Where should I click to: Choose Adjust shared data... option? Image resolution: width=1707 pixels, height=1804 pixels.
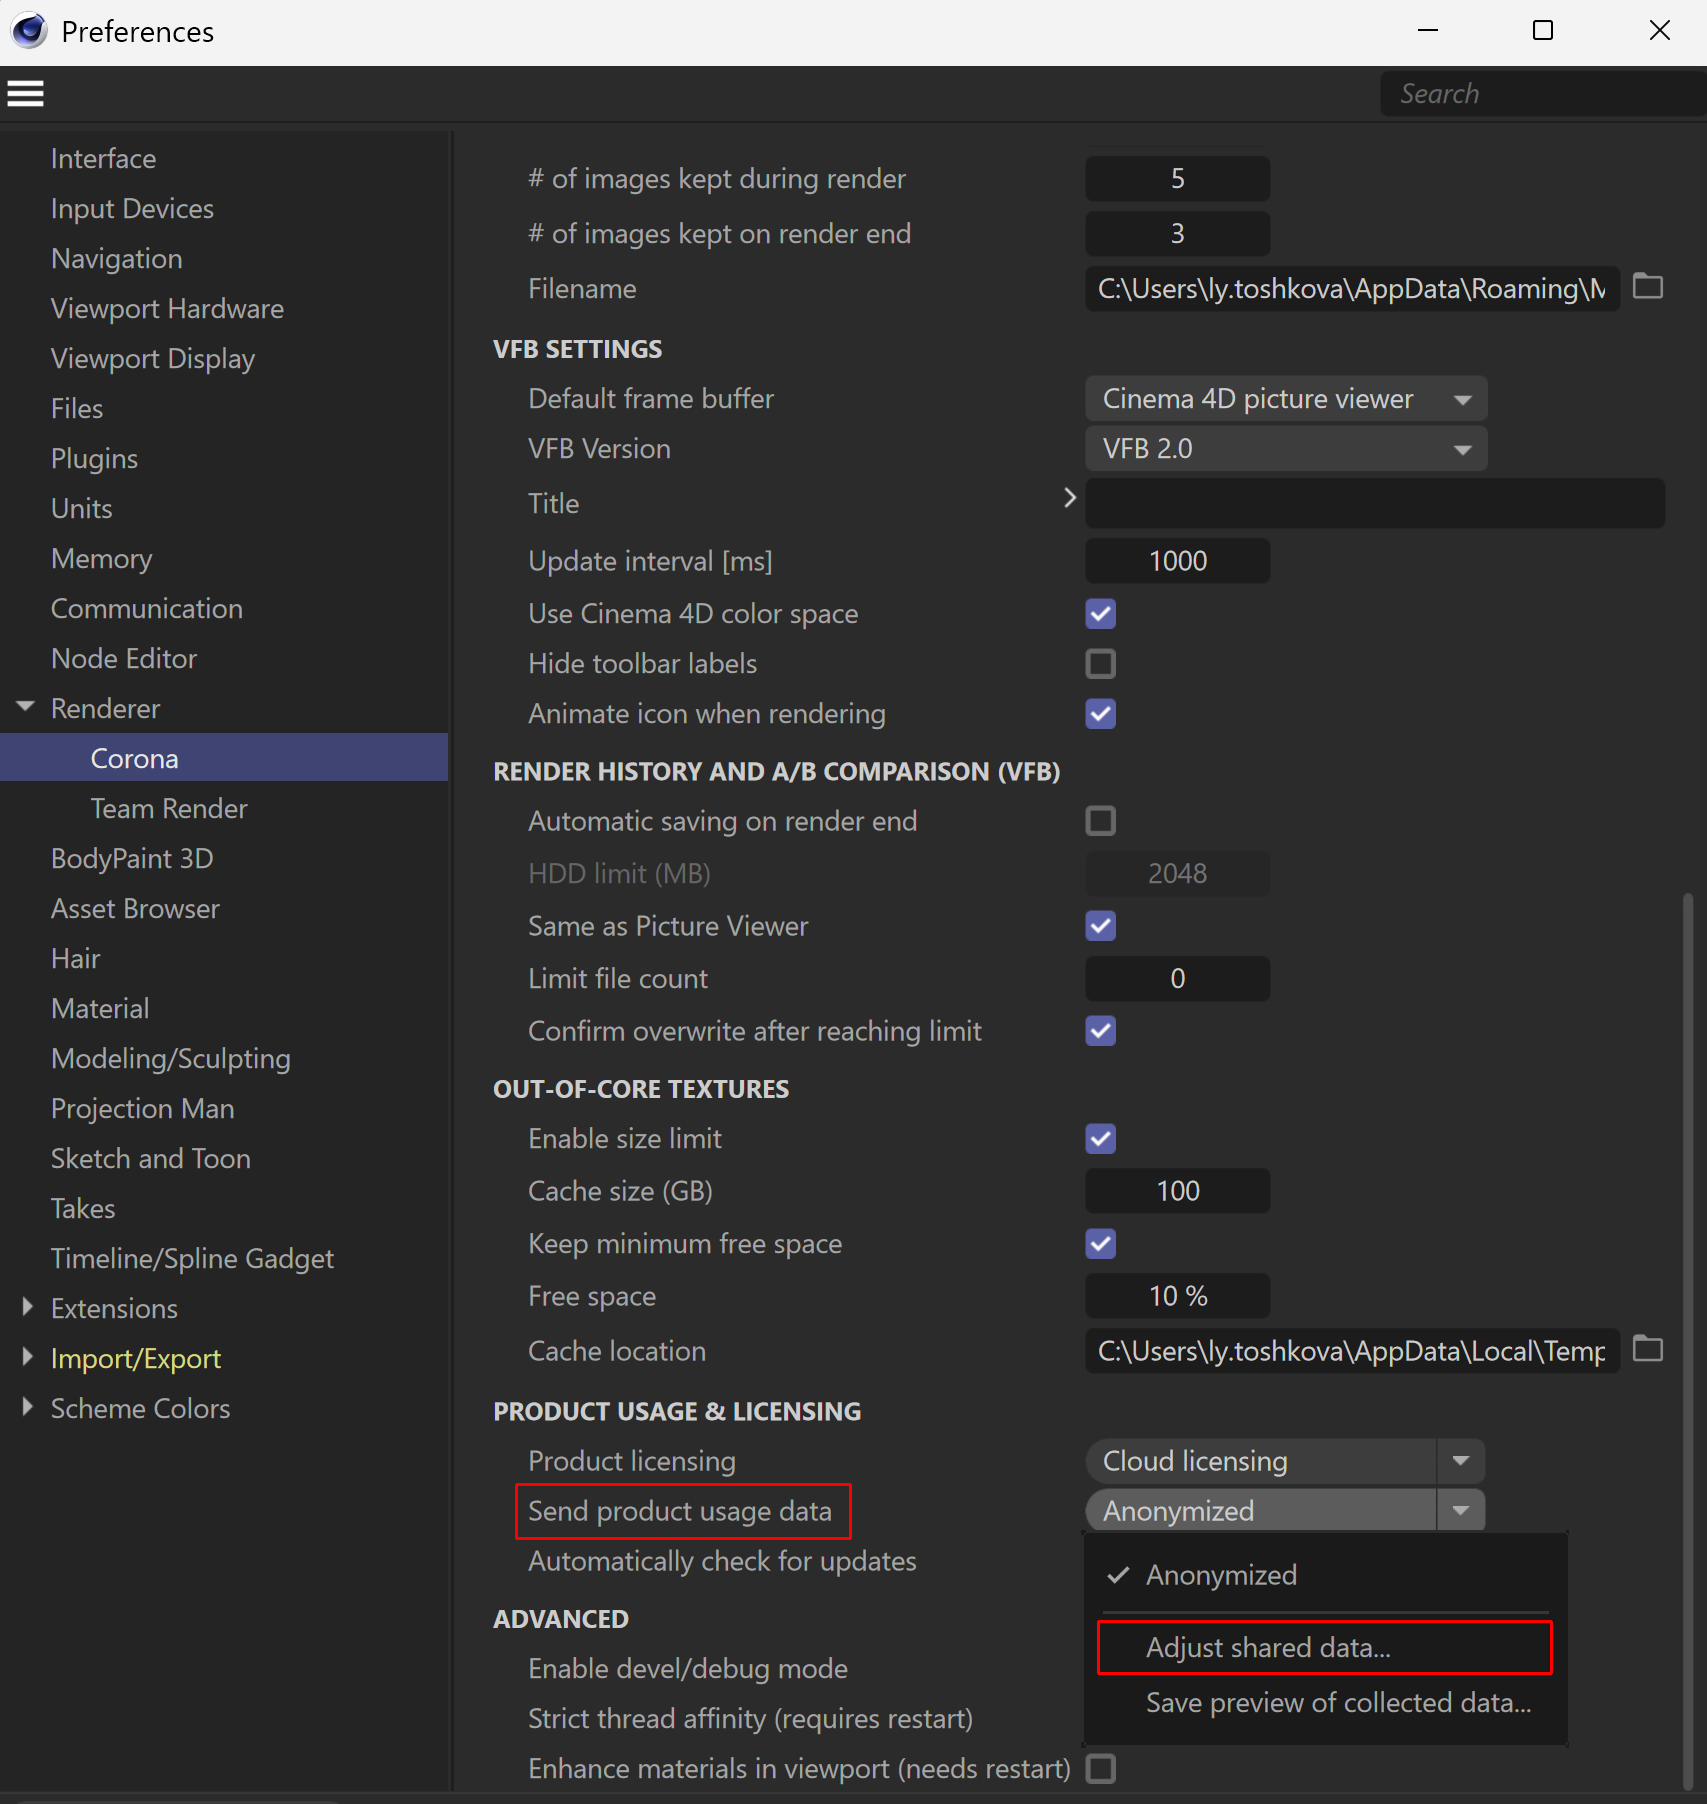[x=1325, y=1647]
